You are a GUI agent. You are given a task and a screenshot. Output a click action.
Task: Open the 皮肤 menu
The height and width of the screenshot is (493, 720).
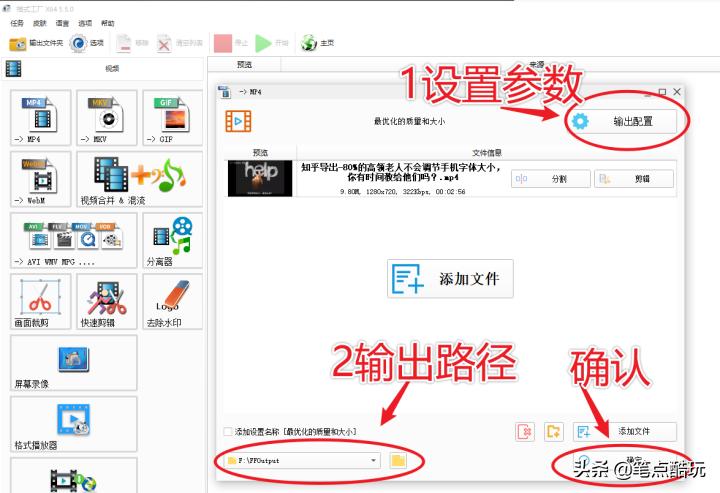(39, 23)
